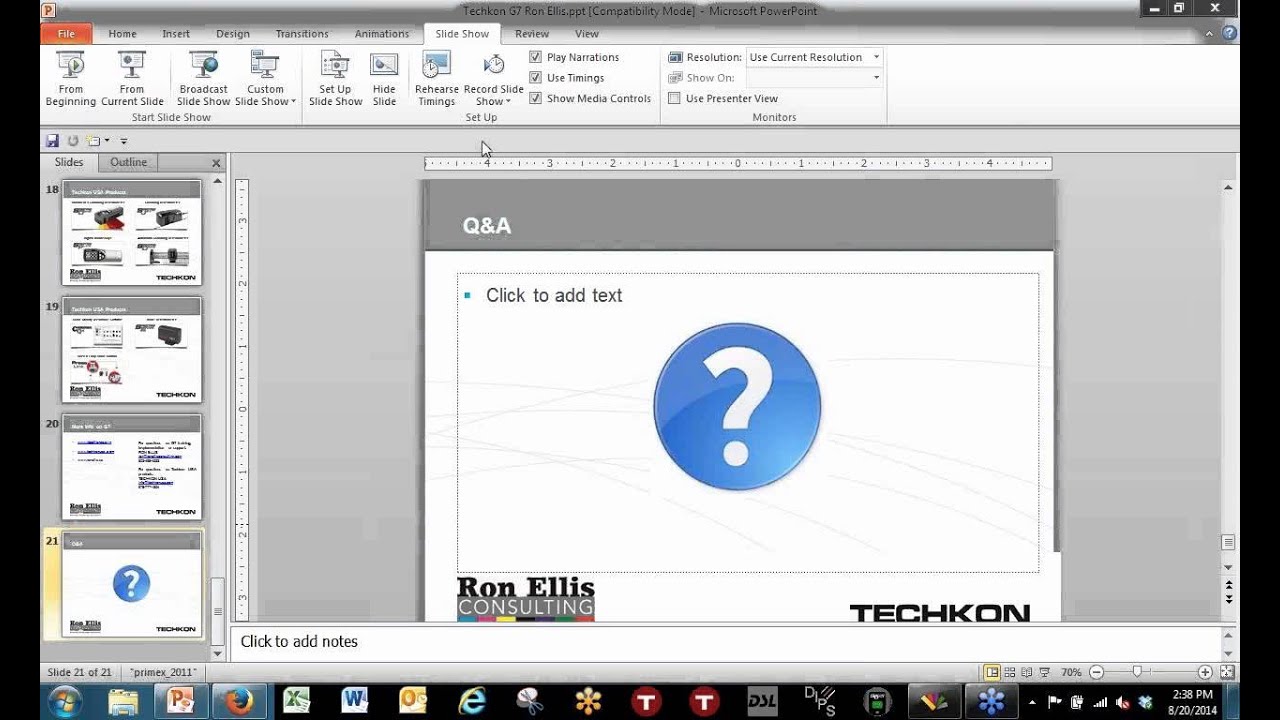Toggle Use Timings checkbox
The height and width of the screenshot is (720, 1280).
point(536,78)
